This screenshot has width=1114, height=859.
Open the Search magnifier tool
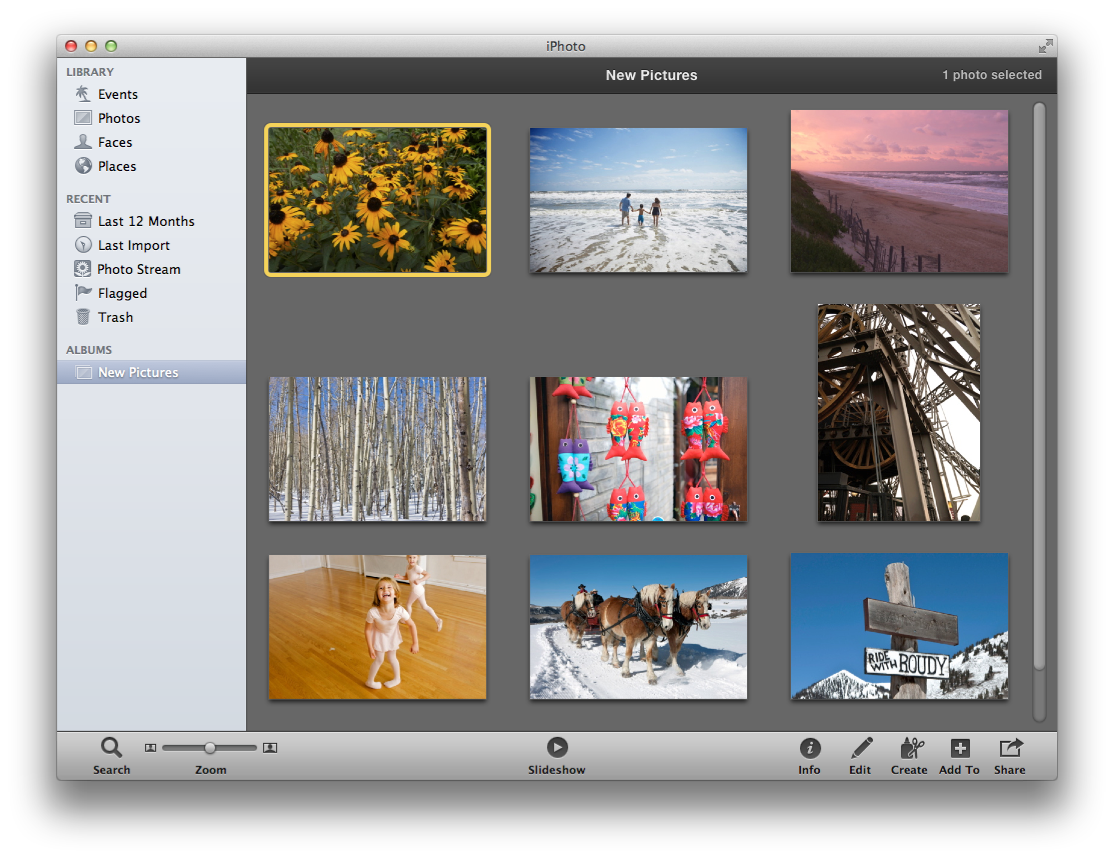[111, 747]
